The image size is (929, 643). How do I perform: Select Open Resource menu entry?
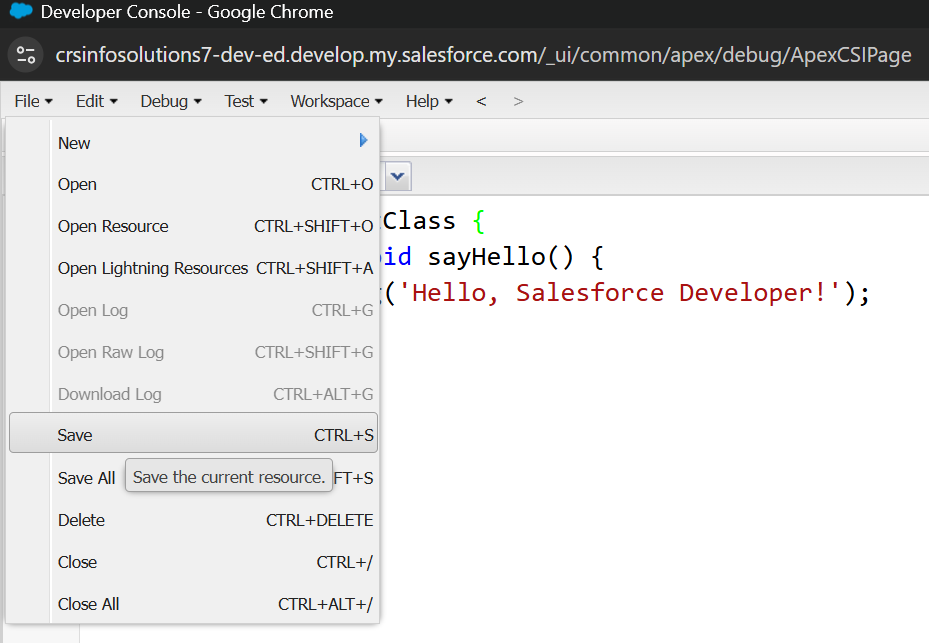point(113,226)
